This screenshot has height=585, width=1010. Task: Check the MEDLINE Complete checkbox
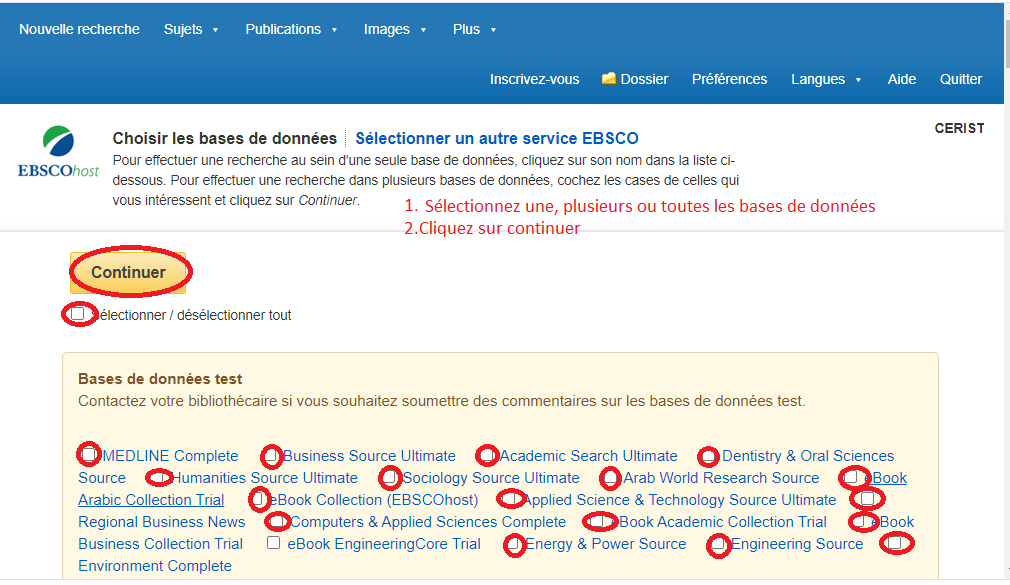coord(89,455)
